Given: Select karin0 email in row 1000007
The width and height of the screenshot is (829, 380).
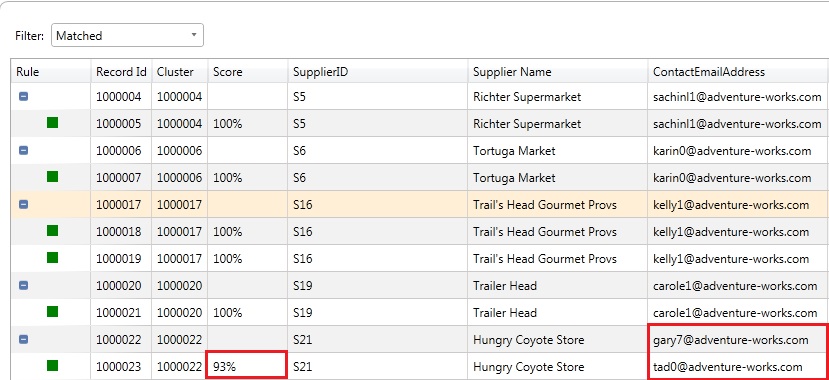Looking at the screenshot, I should [x=738, y=178].
